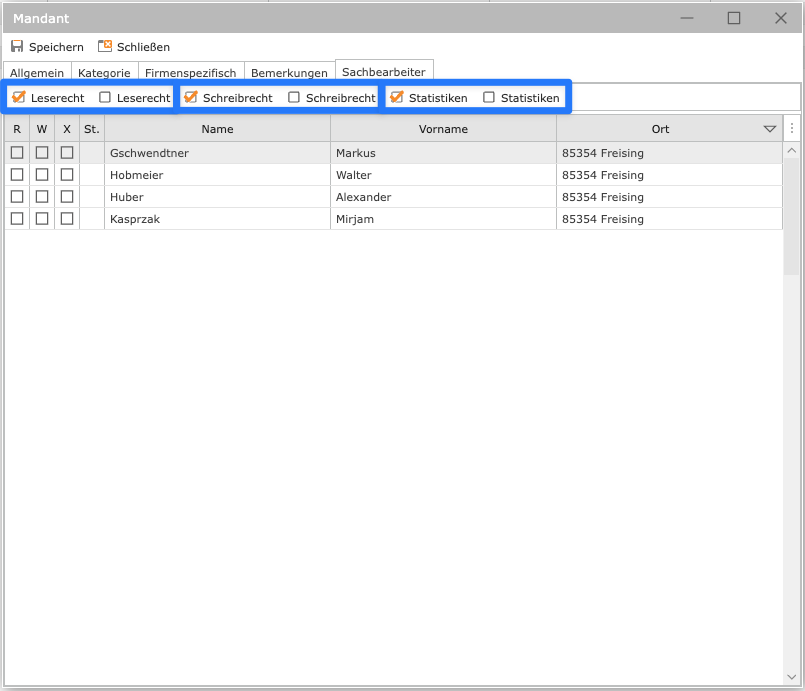Check the orange Leserecht checkbox
Screen dimensions: 805x691
[18, 98]
